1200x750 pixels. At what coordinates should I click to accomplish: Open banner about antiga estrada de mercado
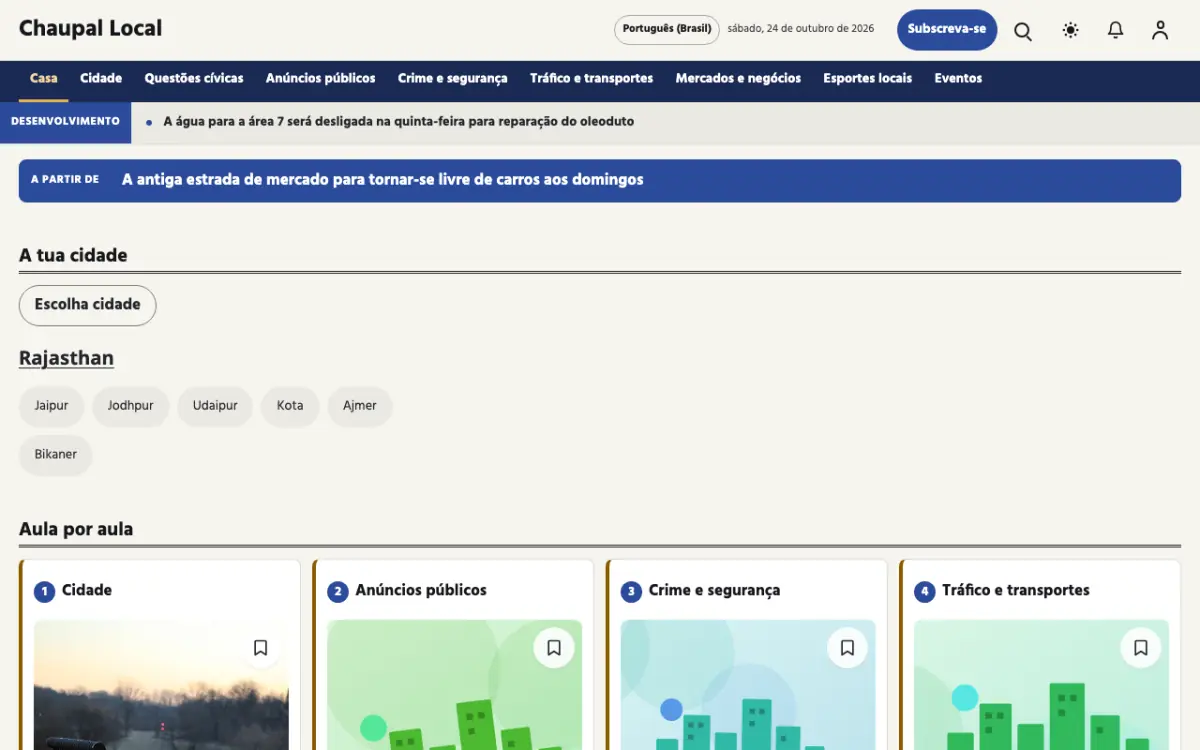point(600,180)
